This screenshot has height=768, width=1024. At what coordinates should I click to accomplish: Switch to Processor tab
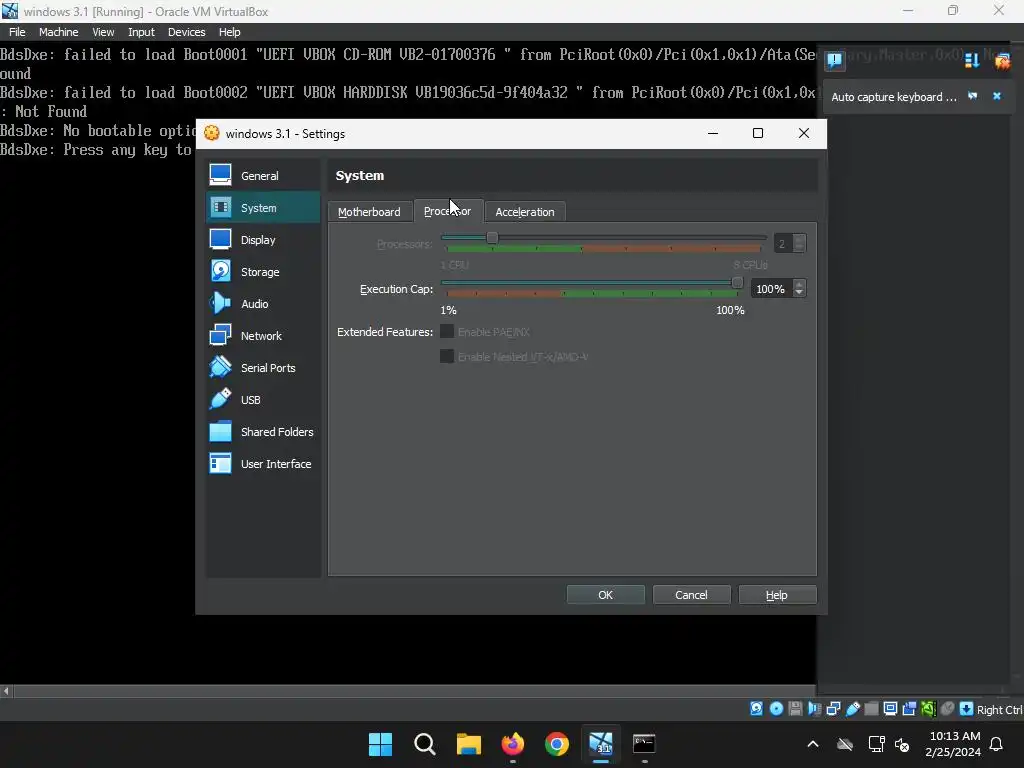[x=447, y=211]
